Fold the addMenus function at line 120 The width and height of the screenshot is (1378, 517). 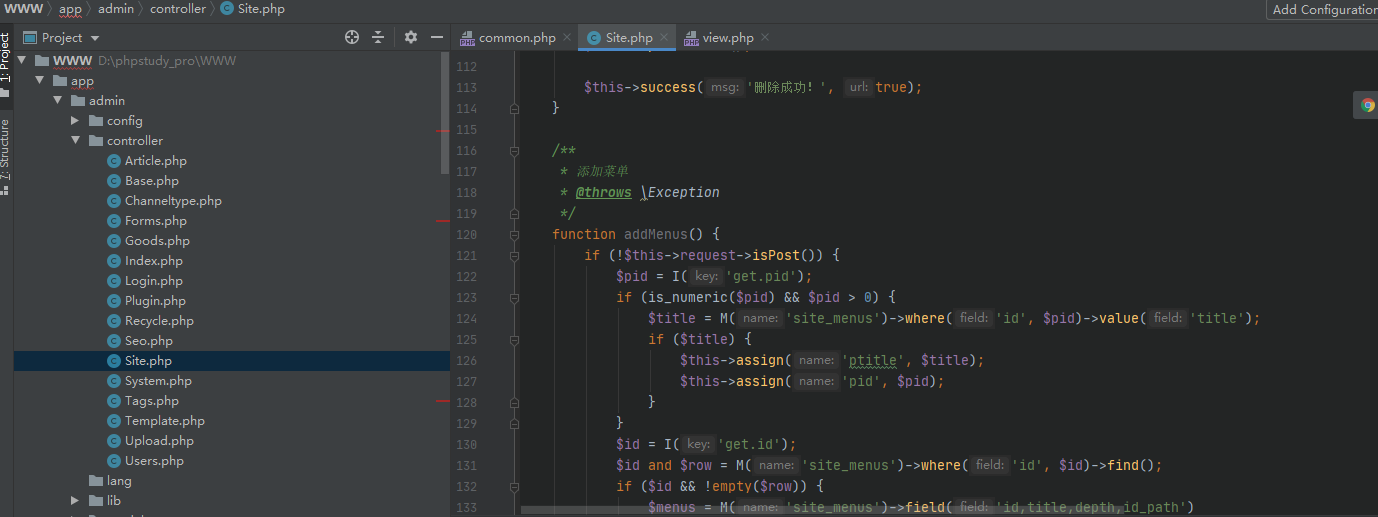point(514,235)
